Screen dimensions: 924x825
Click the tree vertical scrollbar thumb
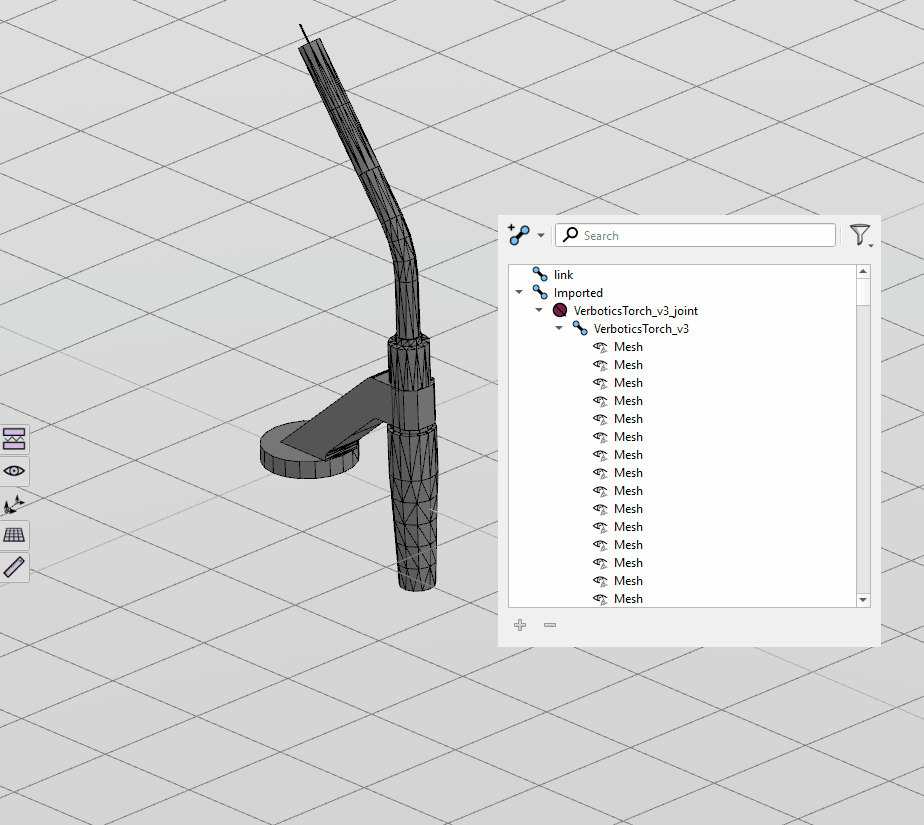click(863, 292)
